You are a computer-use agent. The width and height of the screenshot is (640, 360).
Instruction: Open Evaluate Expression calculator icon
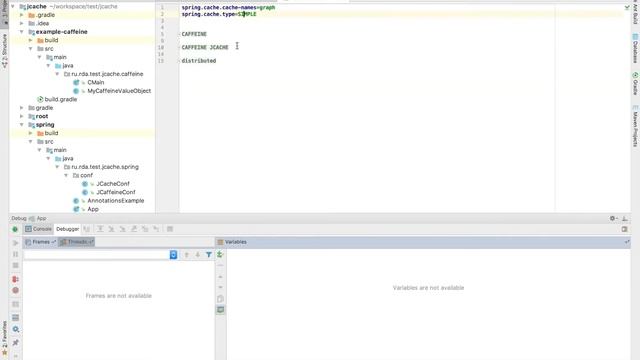click(x=170, y=229)
